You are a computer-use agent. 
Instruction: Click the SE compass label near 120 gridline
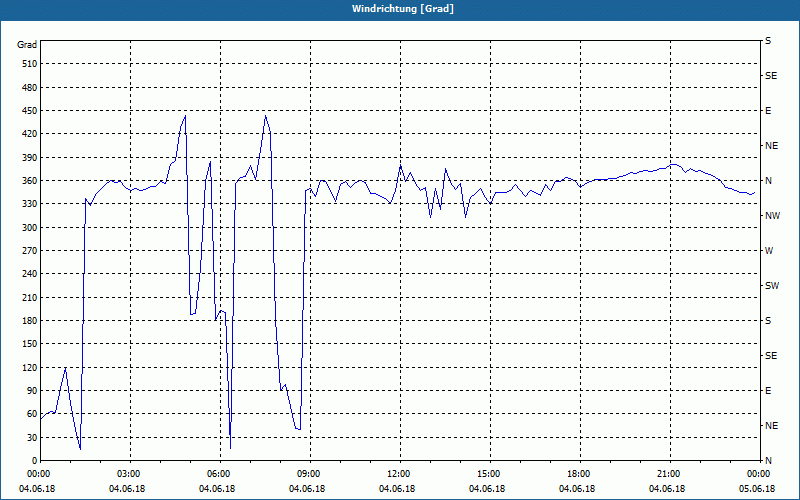pyautogui.click(x=771, y=356)
